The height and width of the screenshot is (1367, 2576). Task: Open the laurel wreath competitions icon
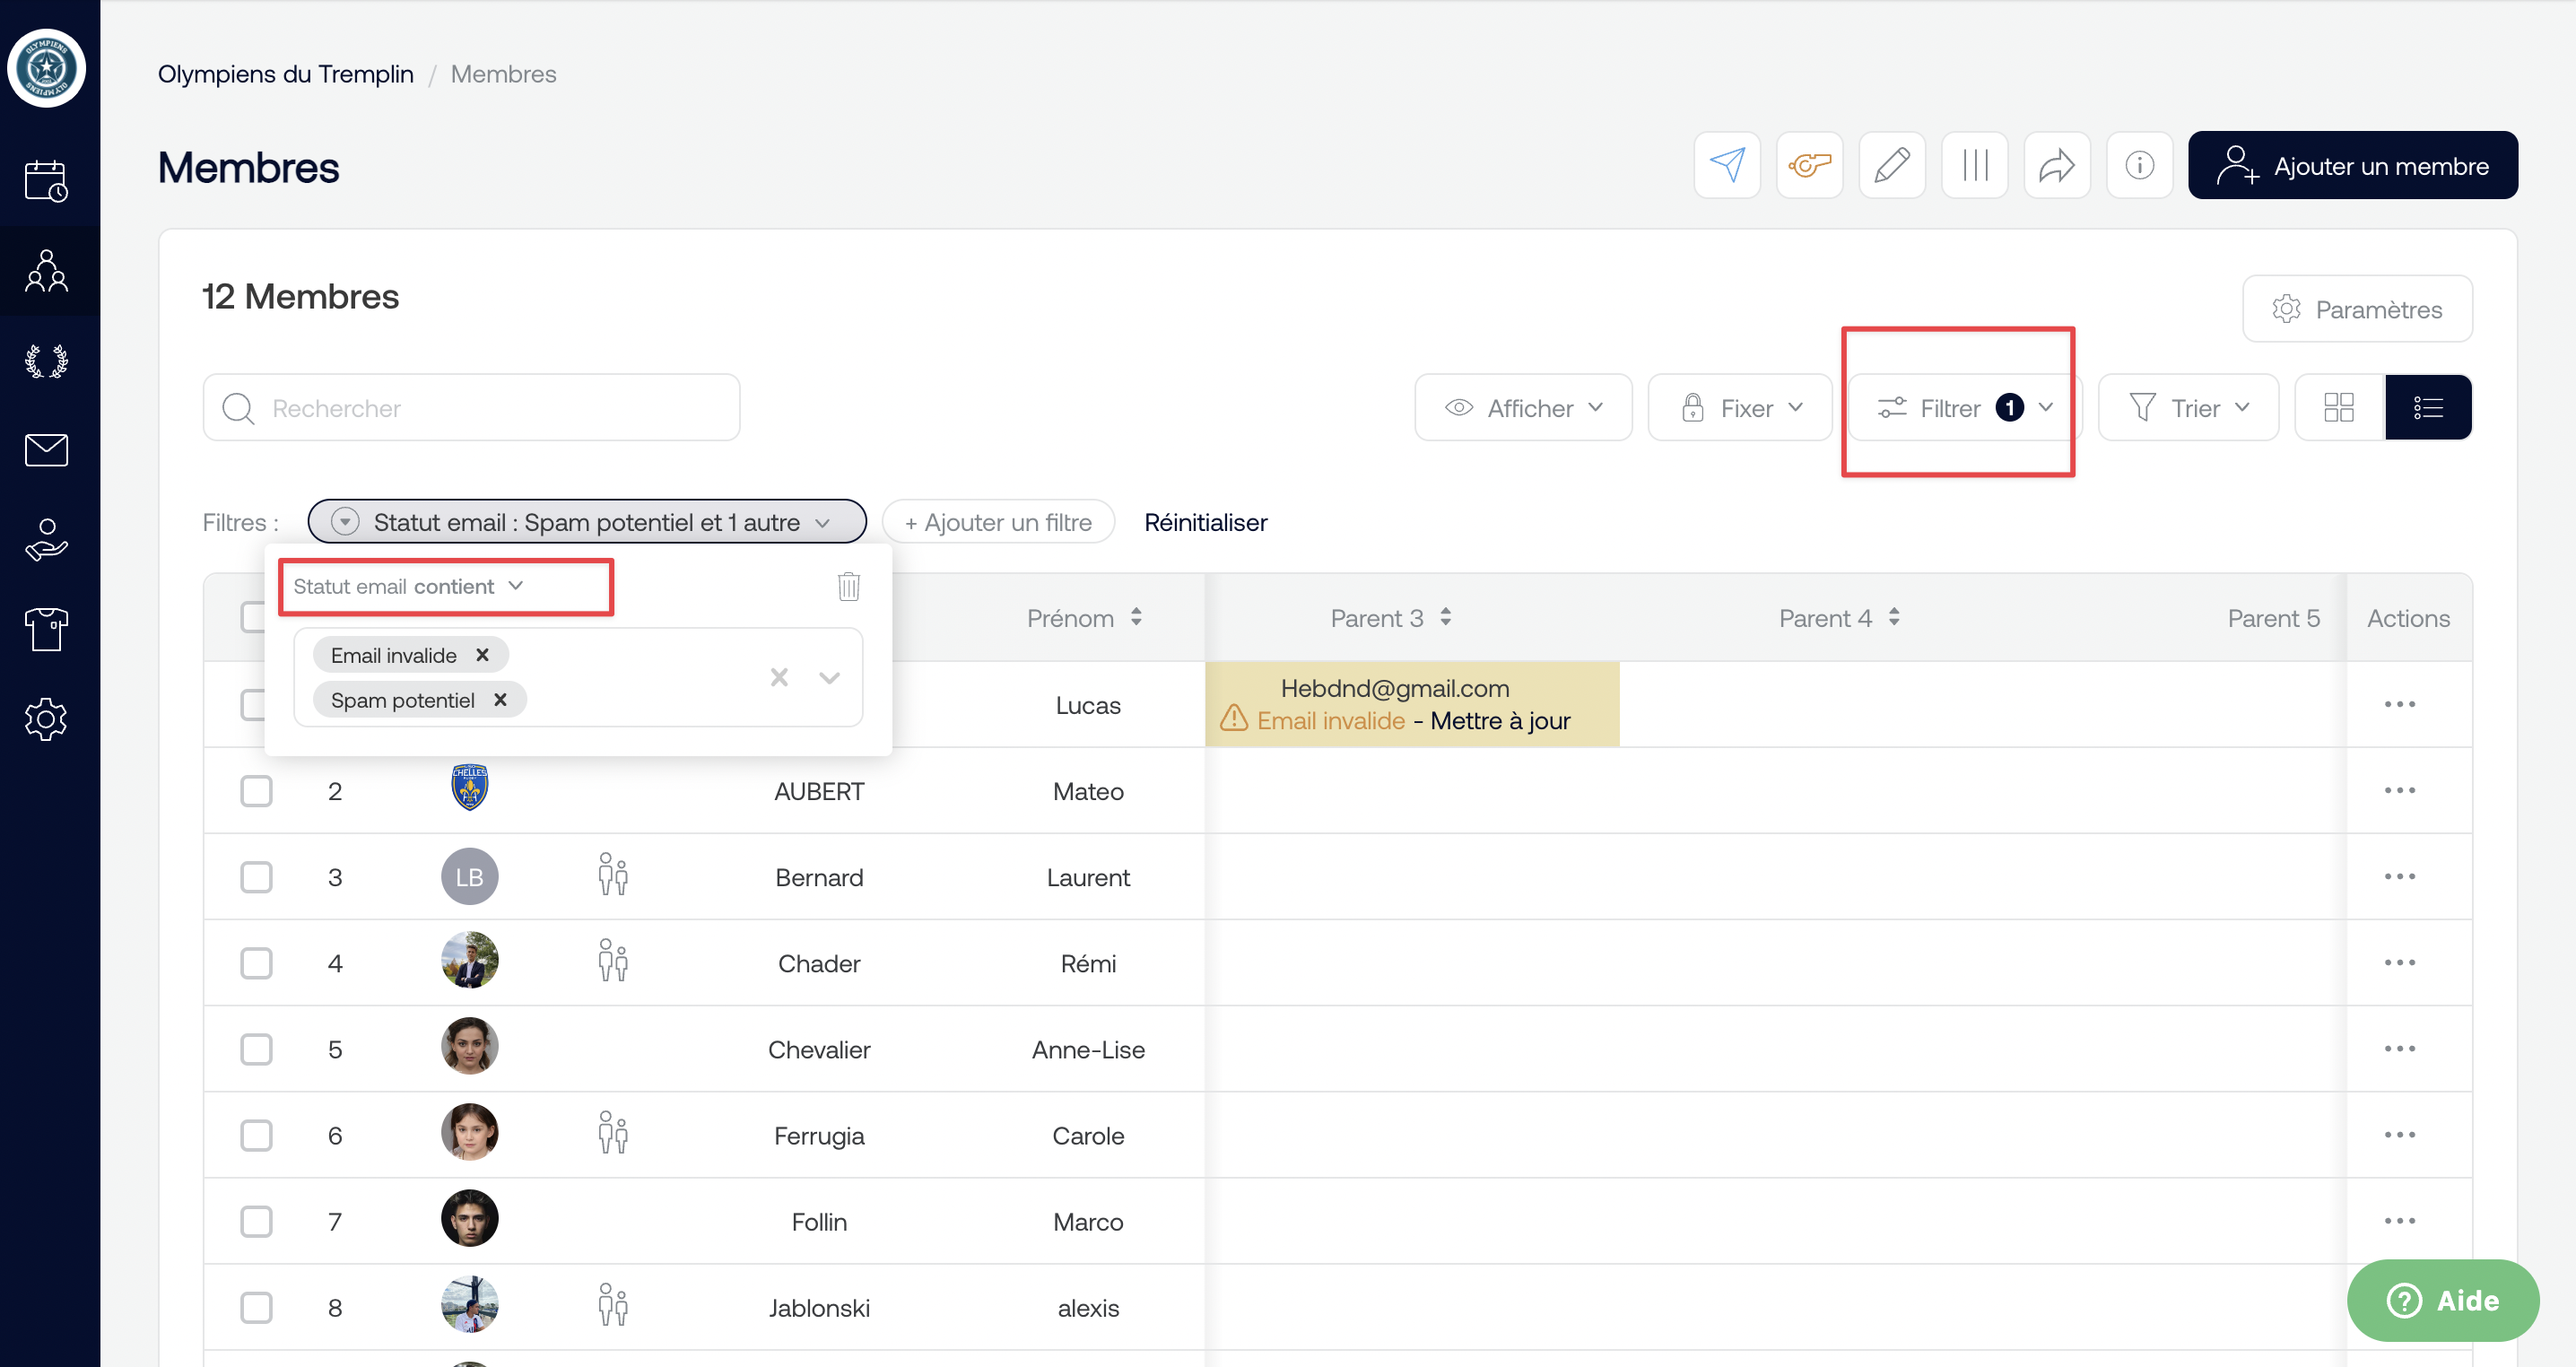point(46,360)
